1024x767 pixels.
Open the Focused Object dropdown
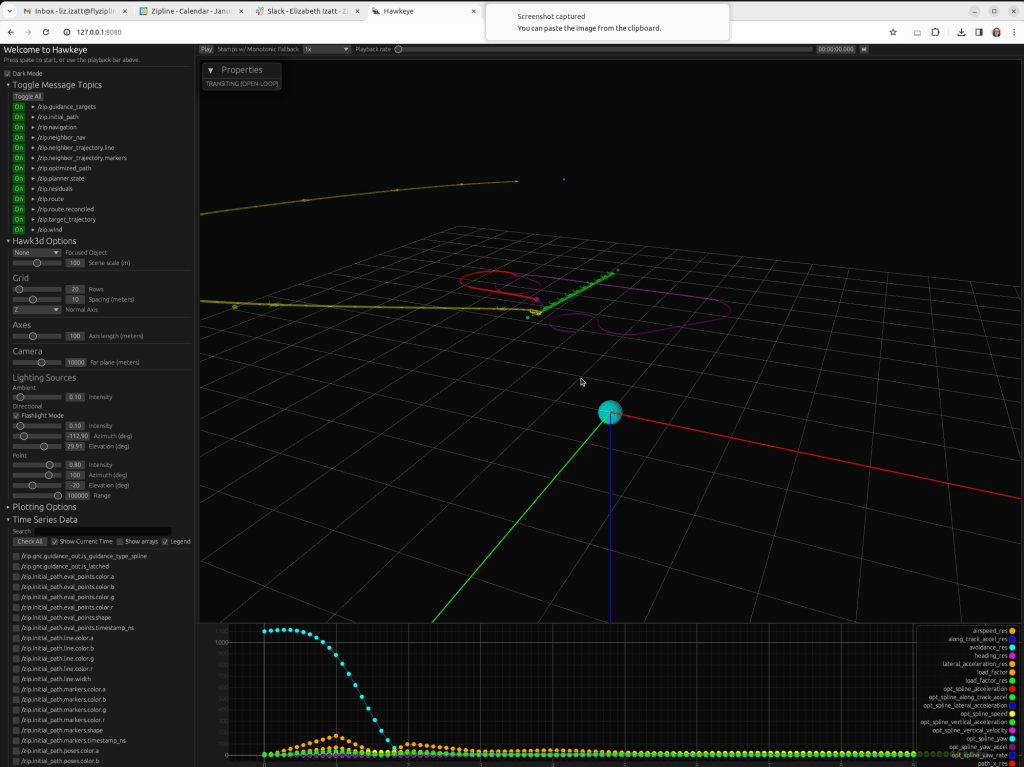pyautogui.click(x=37, y=253)
